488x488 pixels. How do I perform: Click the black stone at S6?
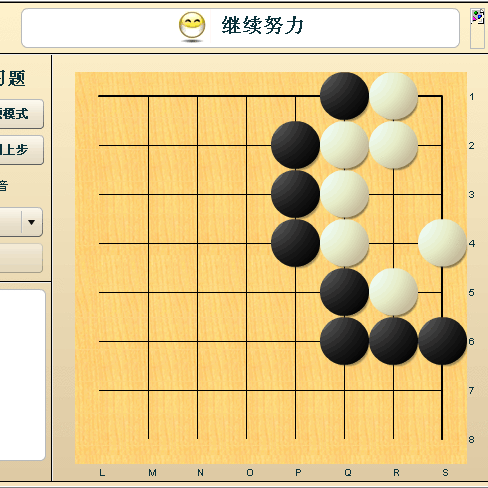pos(442,341)
